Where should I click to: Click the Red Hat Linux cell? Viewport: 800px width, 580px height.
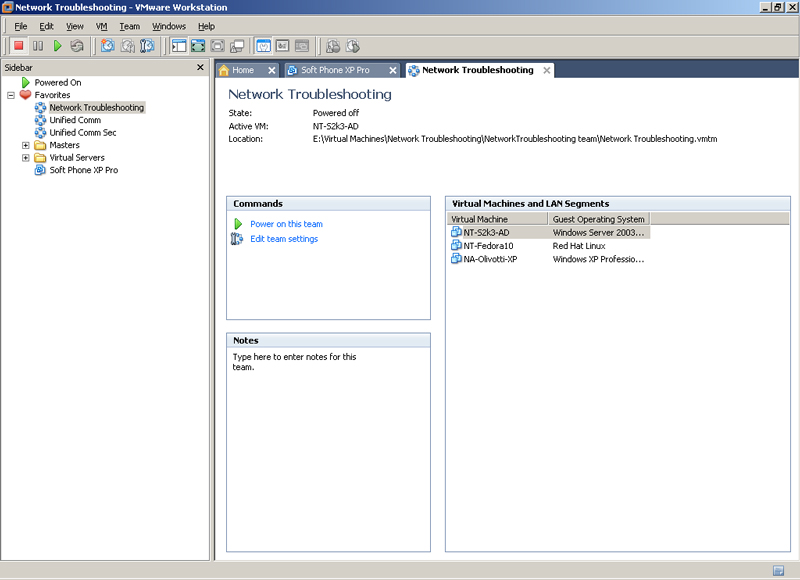[x=579, y=245]
